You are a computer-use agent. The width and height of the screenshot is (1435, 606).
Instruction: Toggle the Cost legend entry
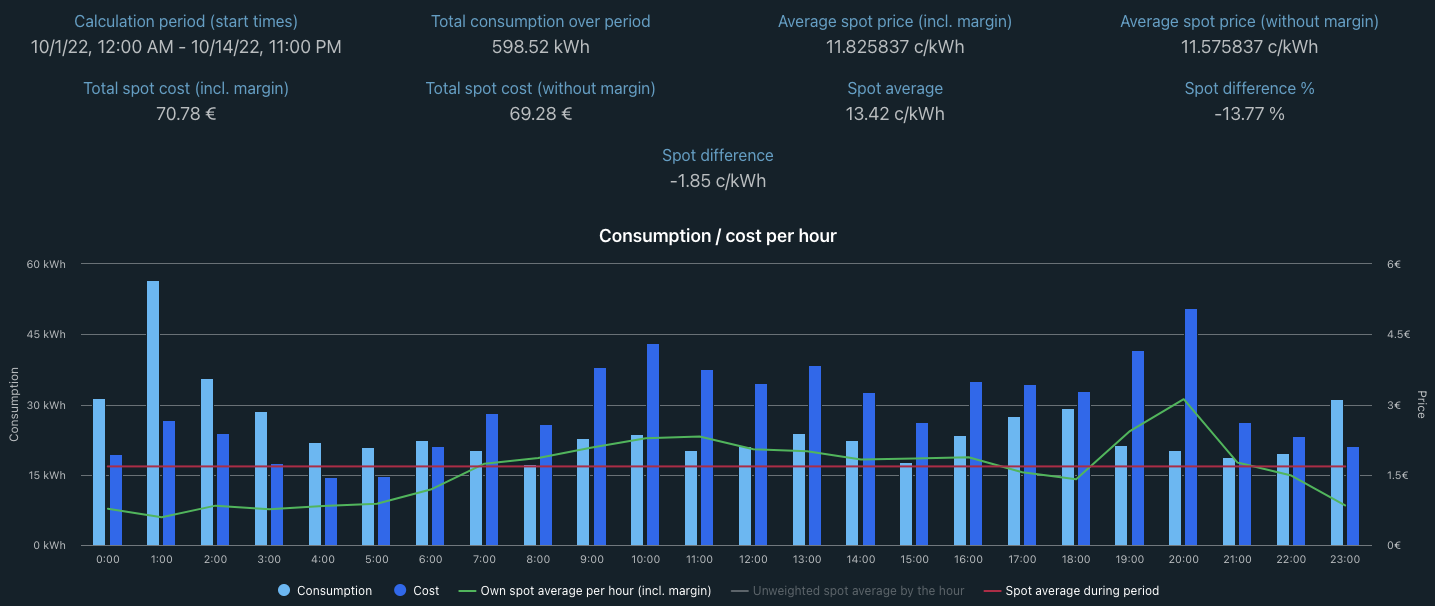tap(416, 591)
